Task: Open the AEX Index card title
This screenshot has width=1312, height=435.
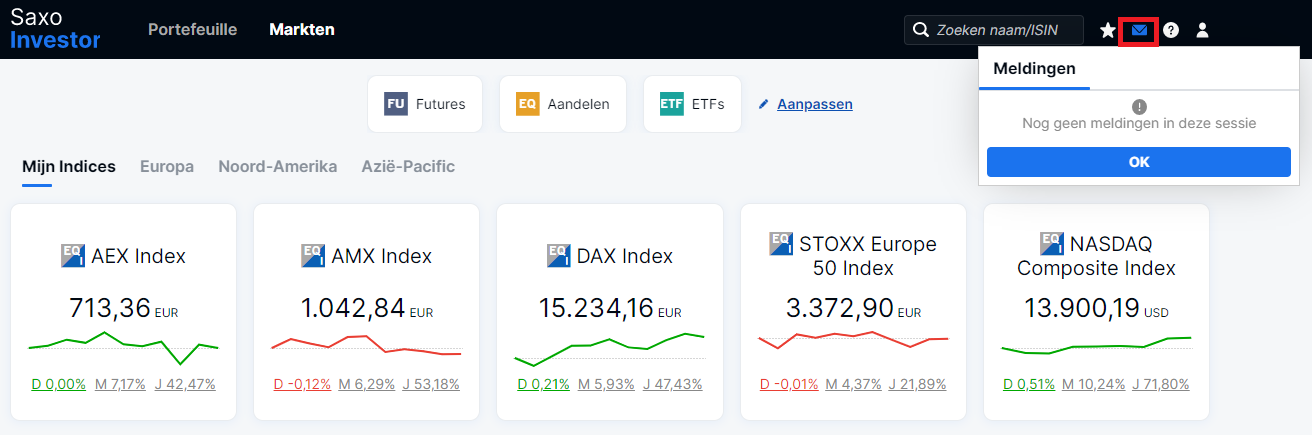Action: [138, 256]
